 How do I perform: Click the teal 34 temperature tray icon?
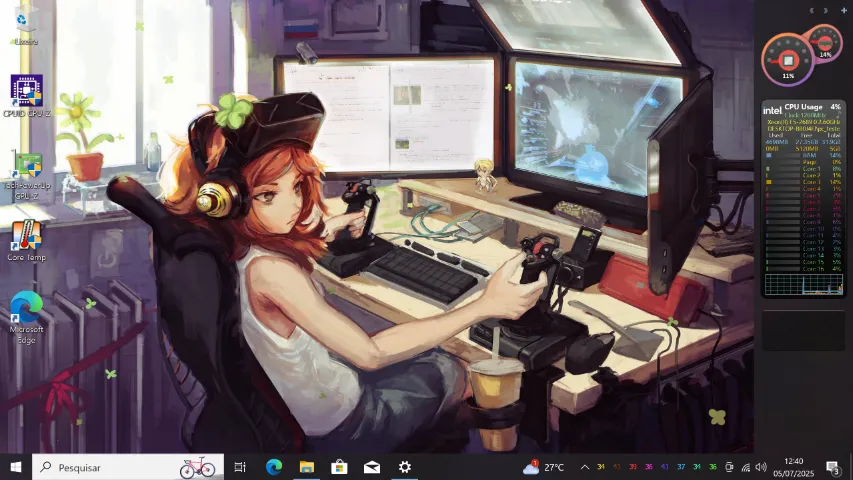[x=697, y=467]
